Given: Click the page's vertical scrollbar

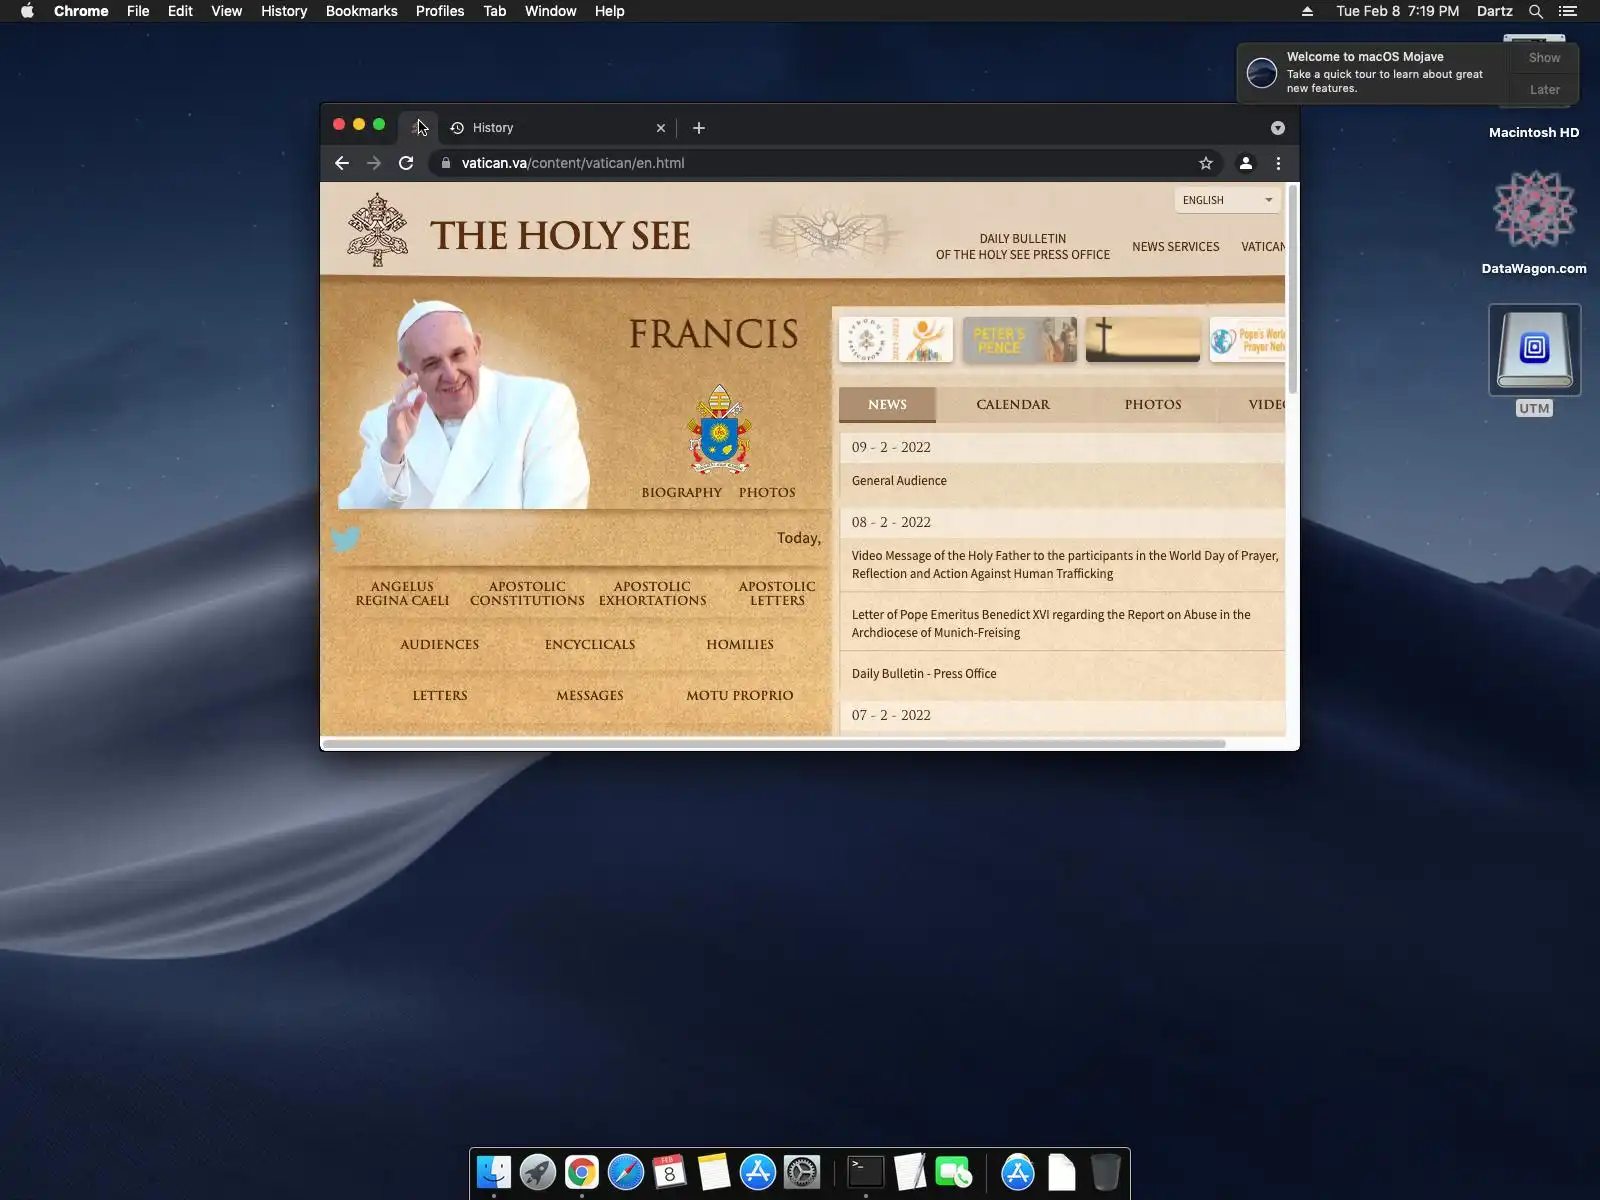Looking at the screenshot, I should [1293, 290].
